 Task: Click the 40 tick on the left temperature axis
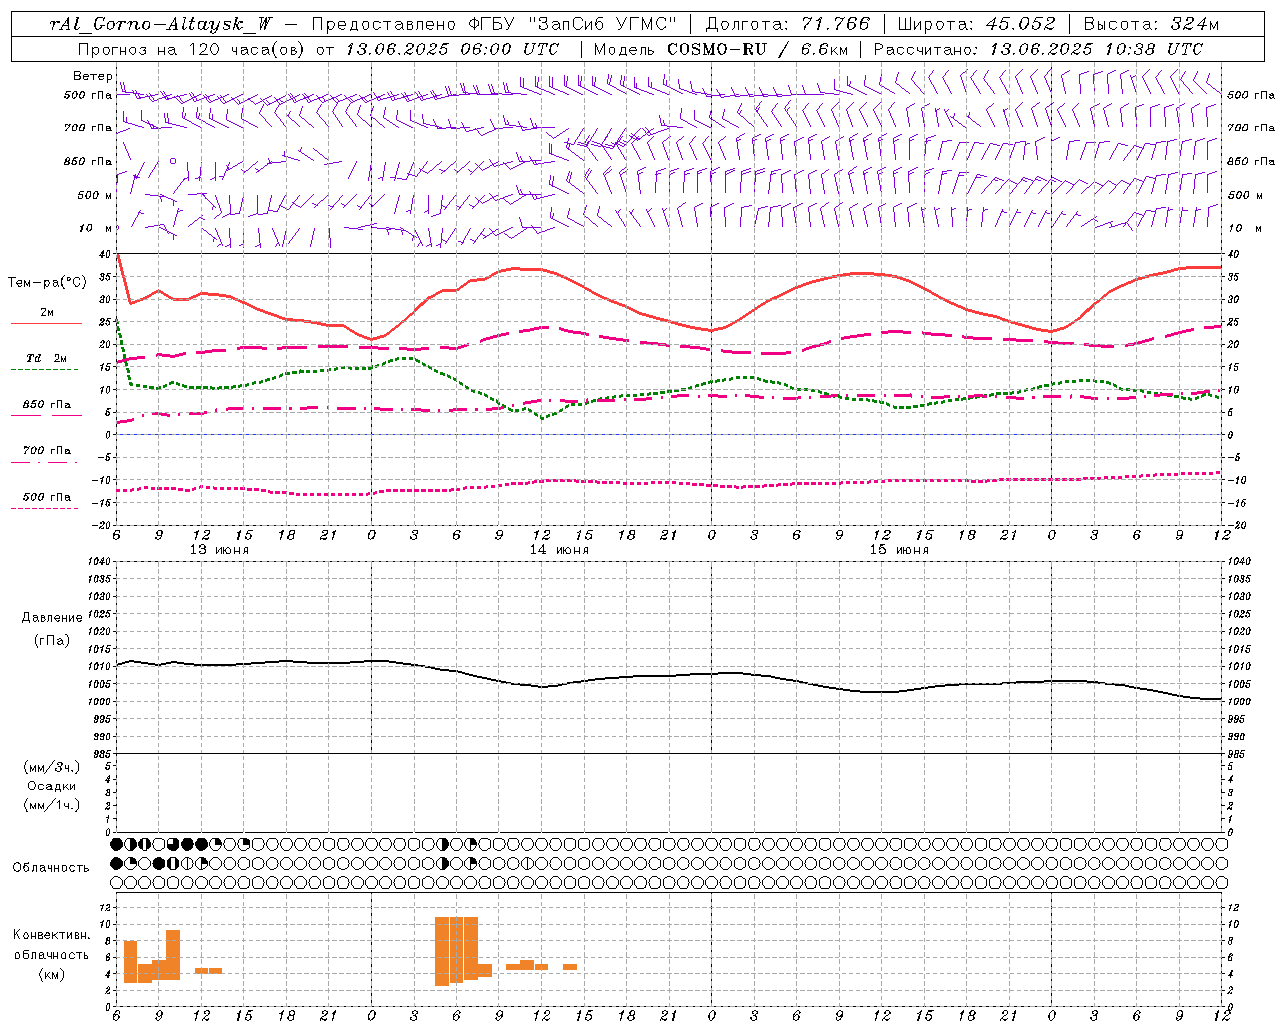[103, 255]
